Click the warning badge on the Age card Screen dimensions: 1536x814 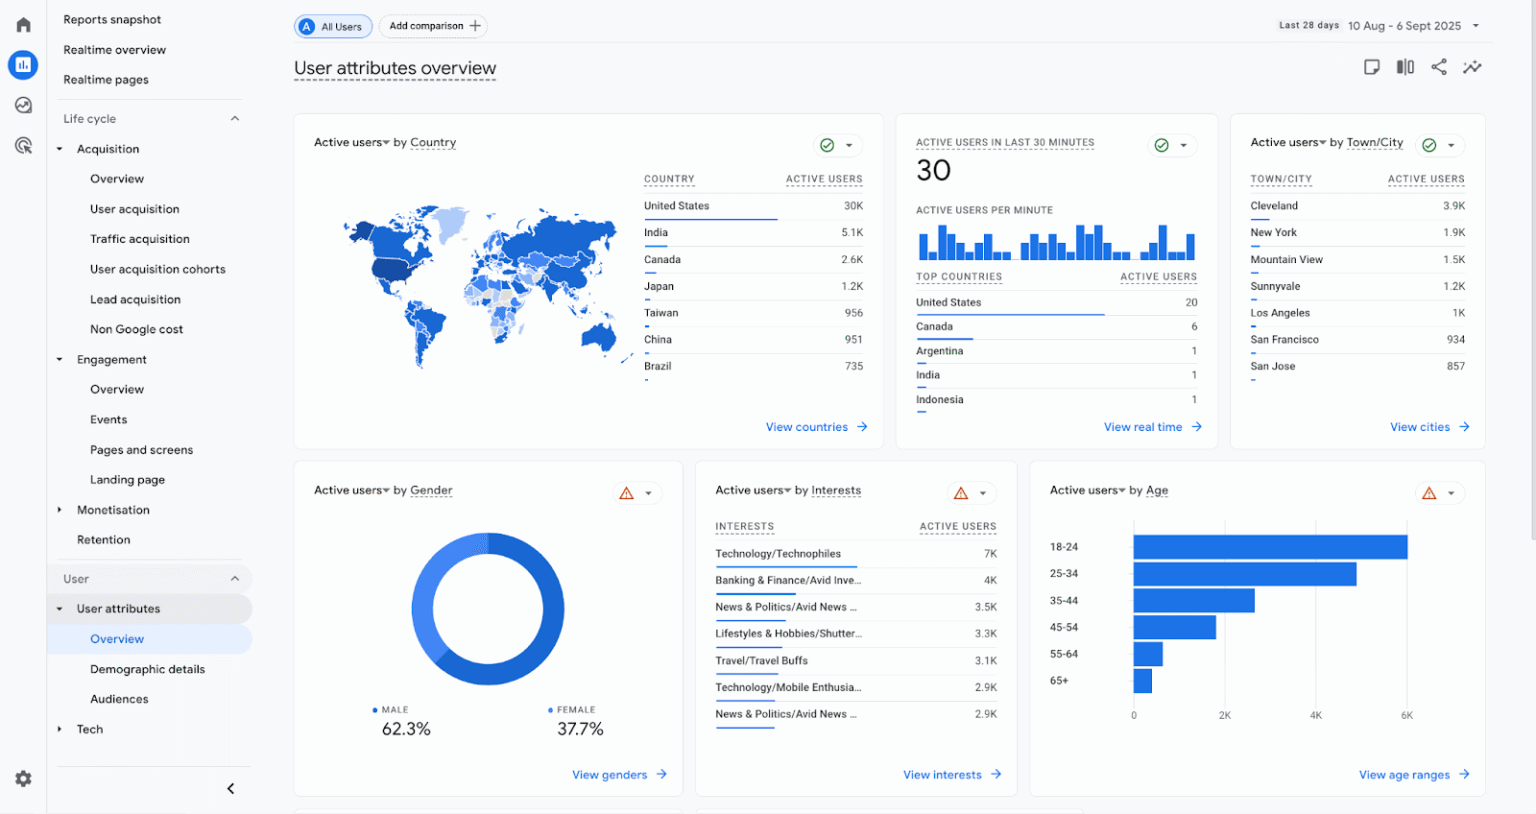tap(1428, 492)
